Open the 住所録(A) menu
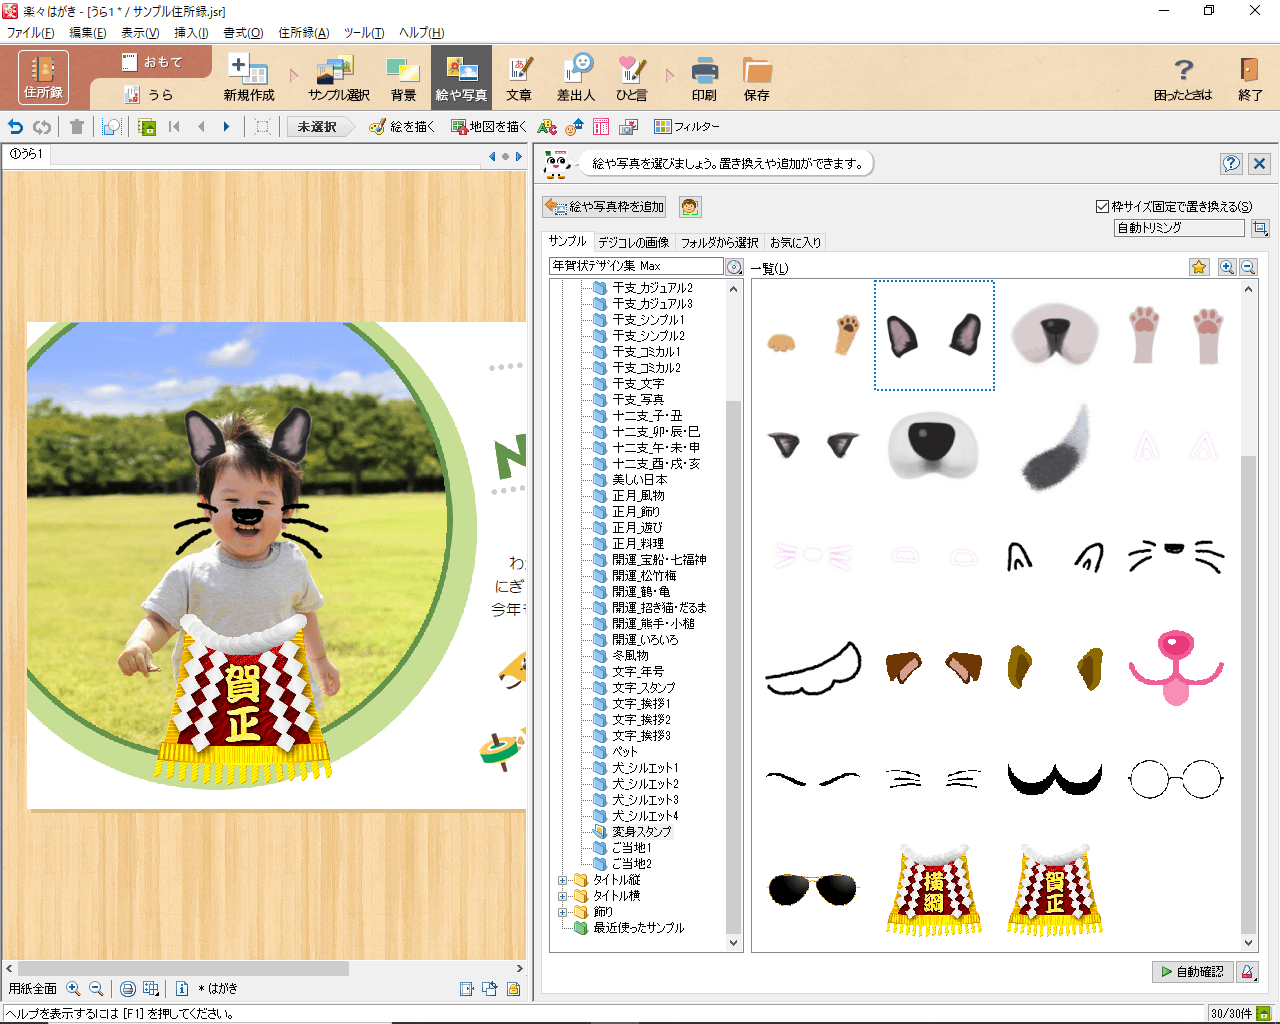The height and width of the screenshot is (1024, 1280). pyautogui.click(x=303, y=33)
